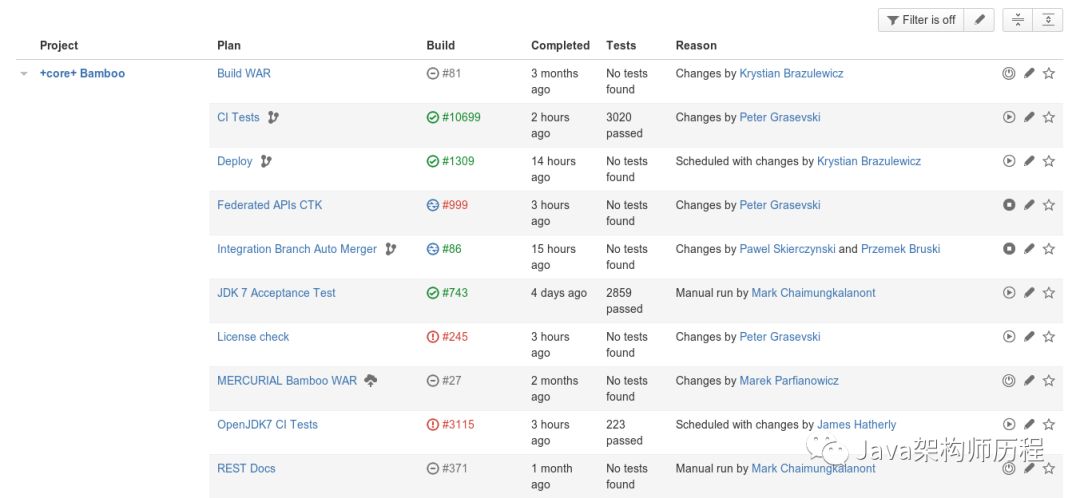Stop the Integration Branch Auto Merger build
The image size is (1080, 498).
point(1009,249)
